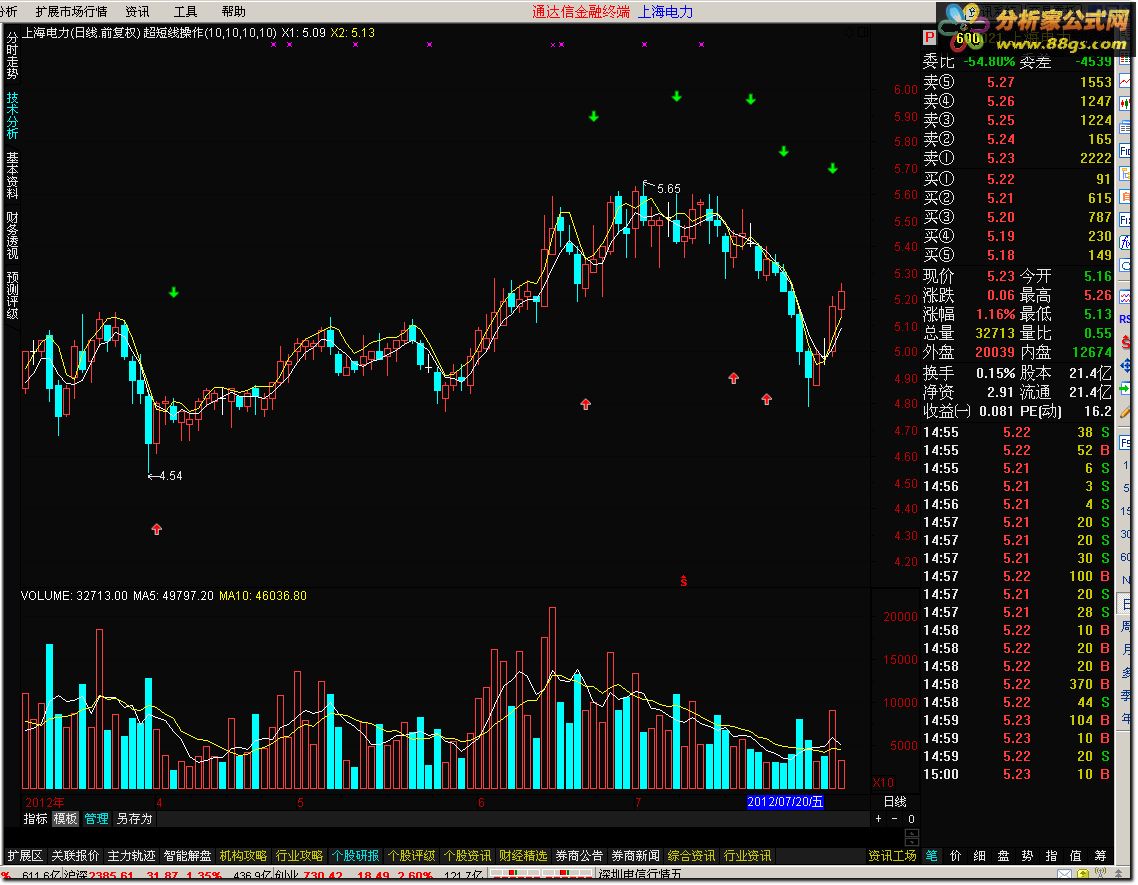
Task: Open the 基本资料 side tab
Action: [x=12, y=175]
